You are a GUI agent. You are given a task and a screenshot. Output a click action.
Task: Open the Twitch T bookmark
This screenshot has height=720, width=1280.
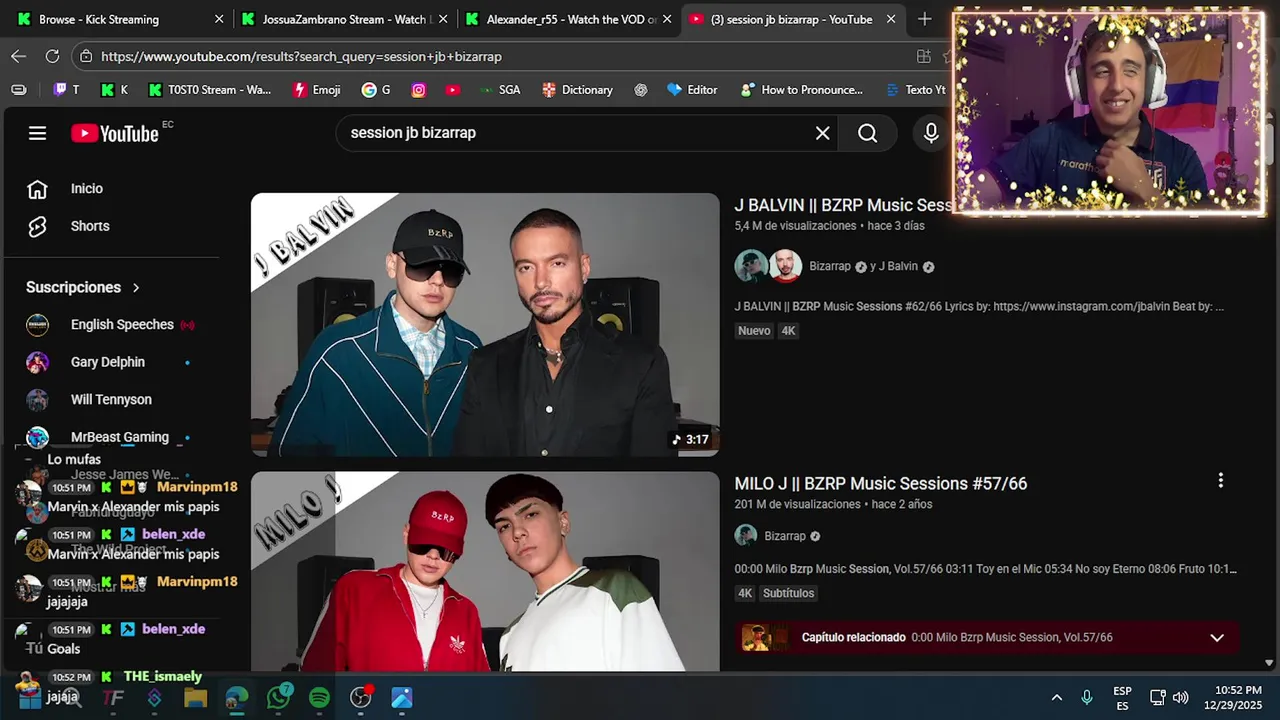(x=67, y=90)
